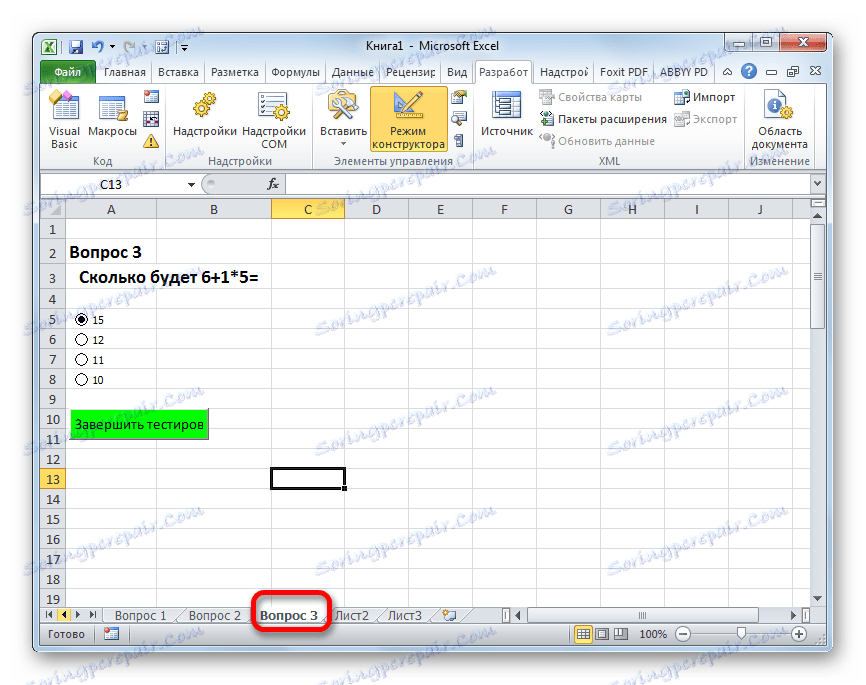Open Document Panel (Область документа)

click(x=779, y=120)
